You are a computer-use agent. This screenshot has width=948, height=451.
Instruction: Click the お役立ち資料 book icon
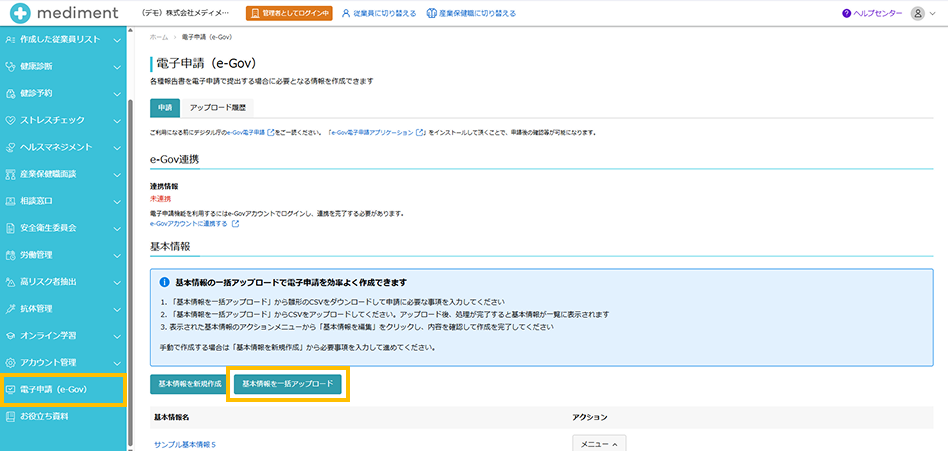(10, 416)
